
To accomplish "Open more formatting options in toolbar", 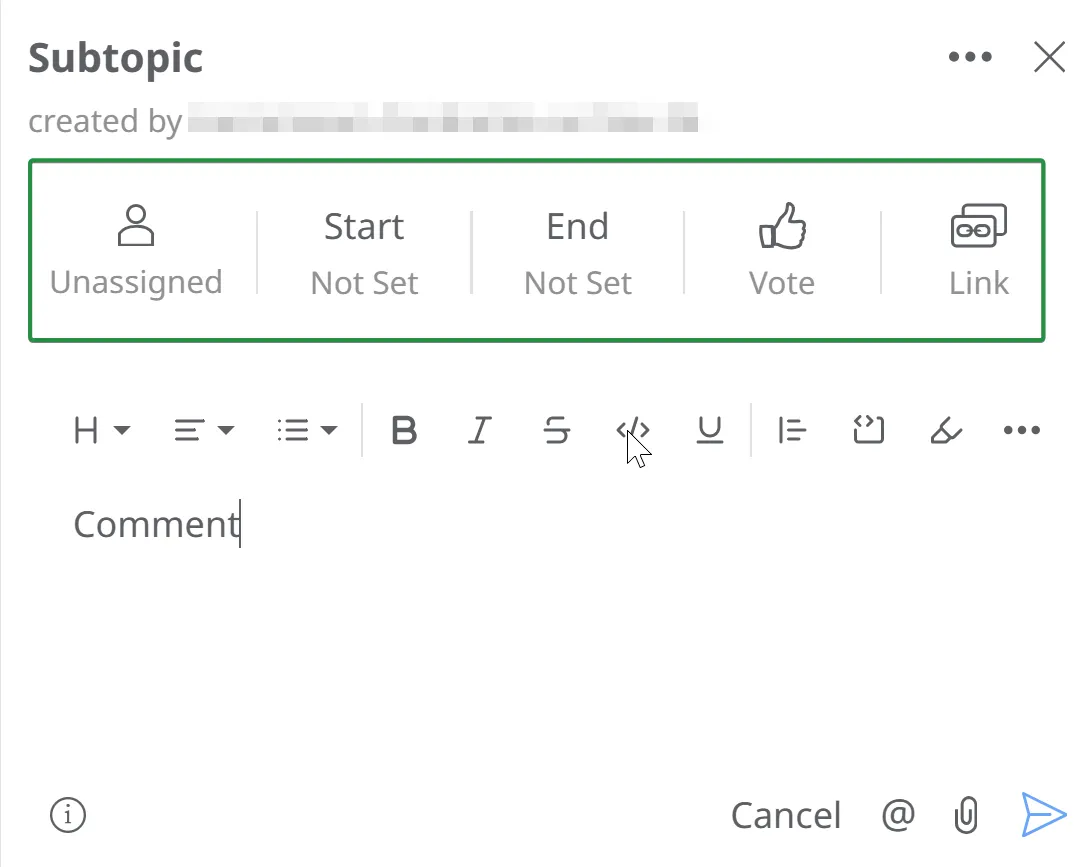I will (x=1021, y=431).
